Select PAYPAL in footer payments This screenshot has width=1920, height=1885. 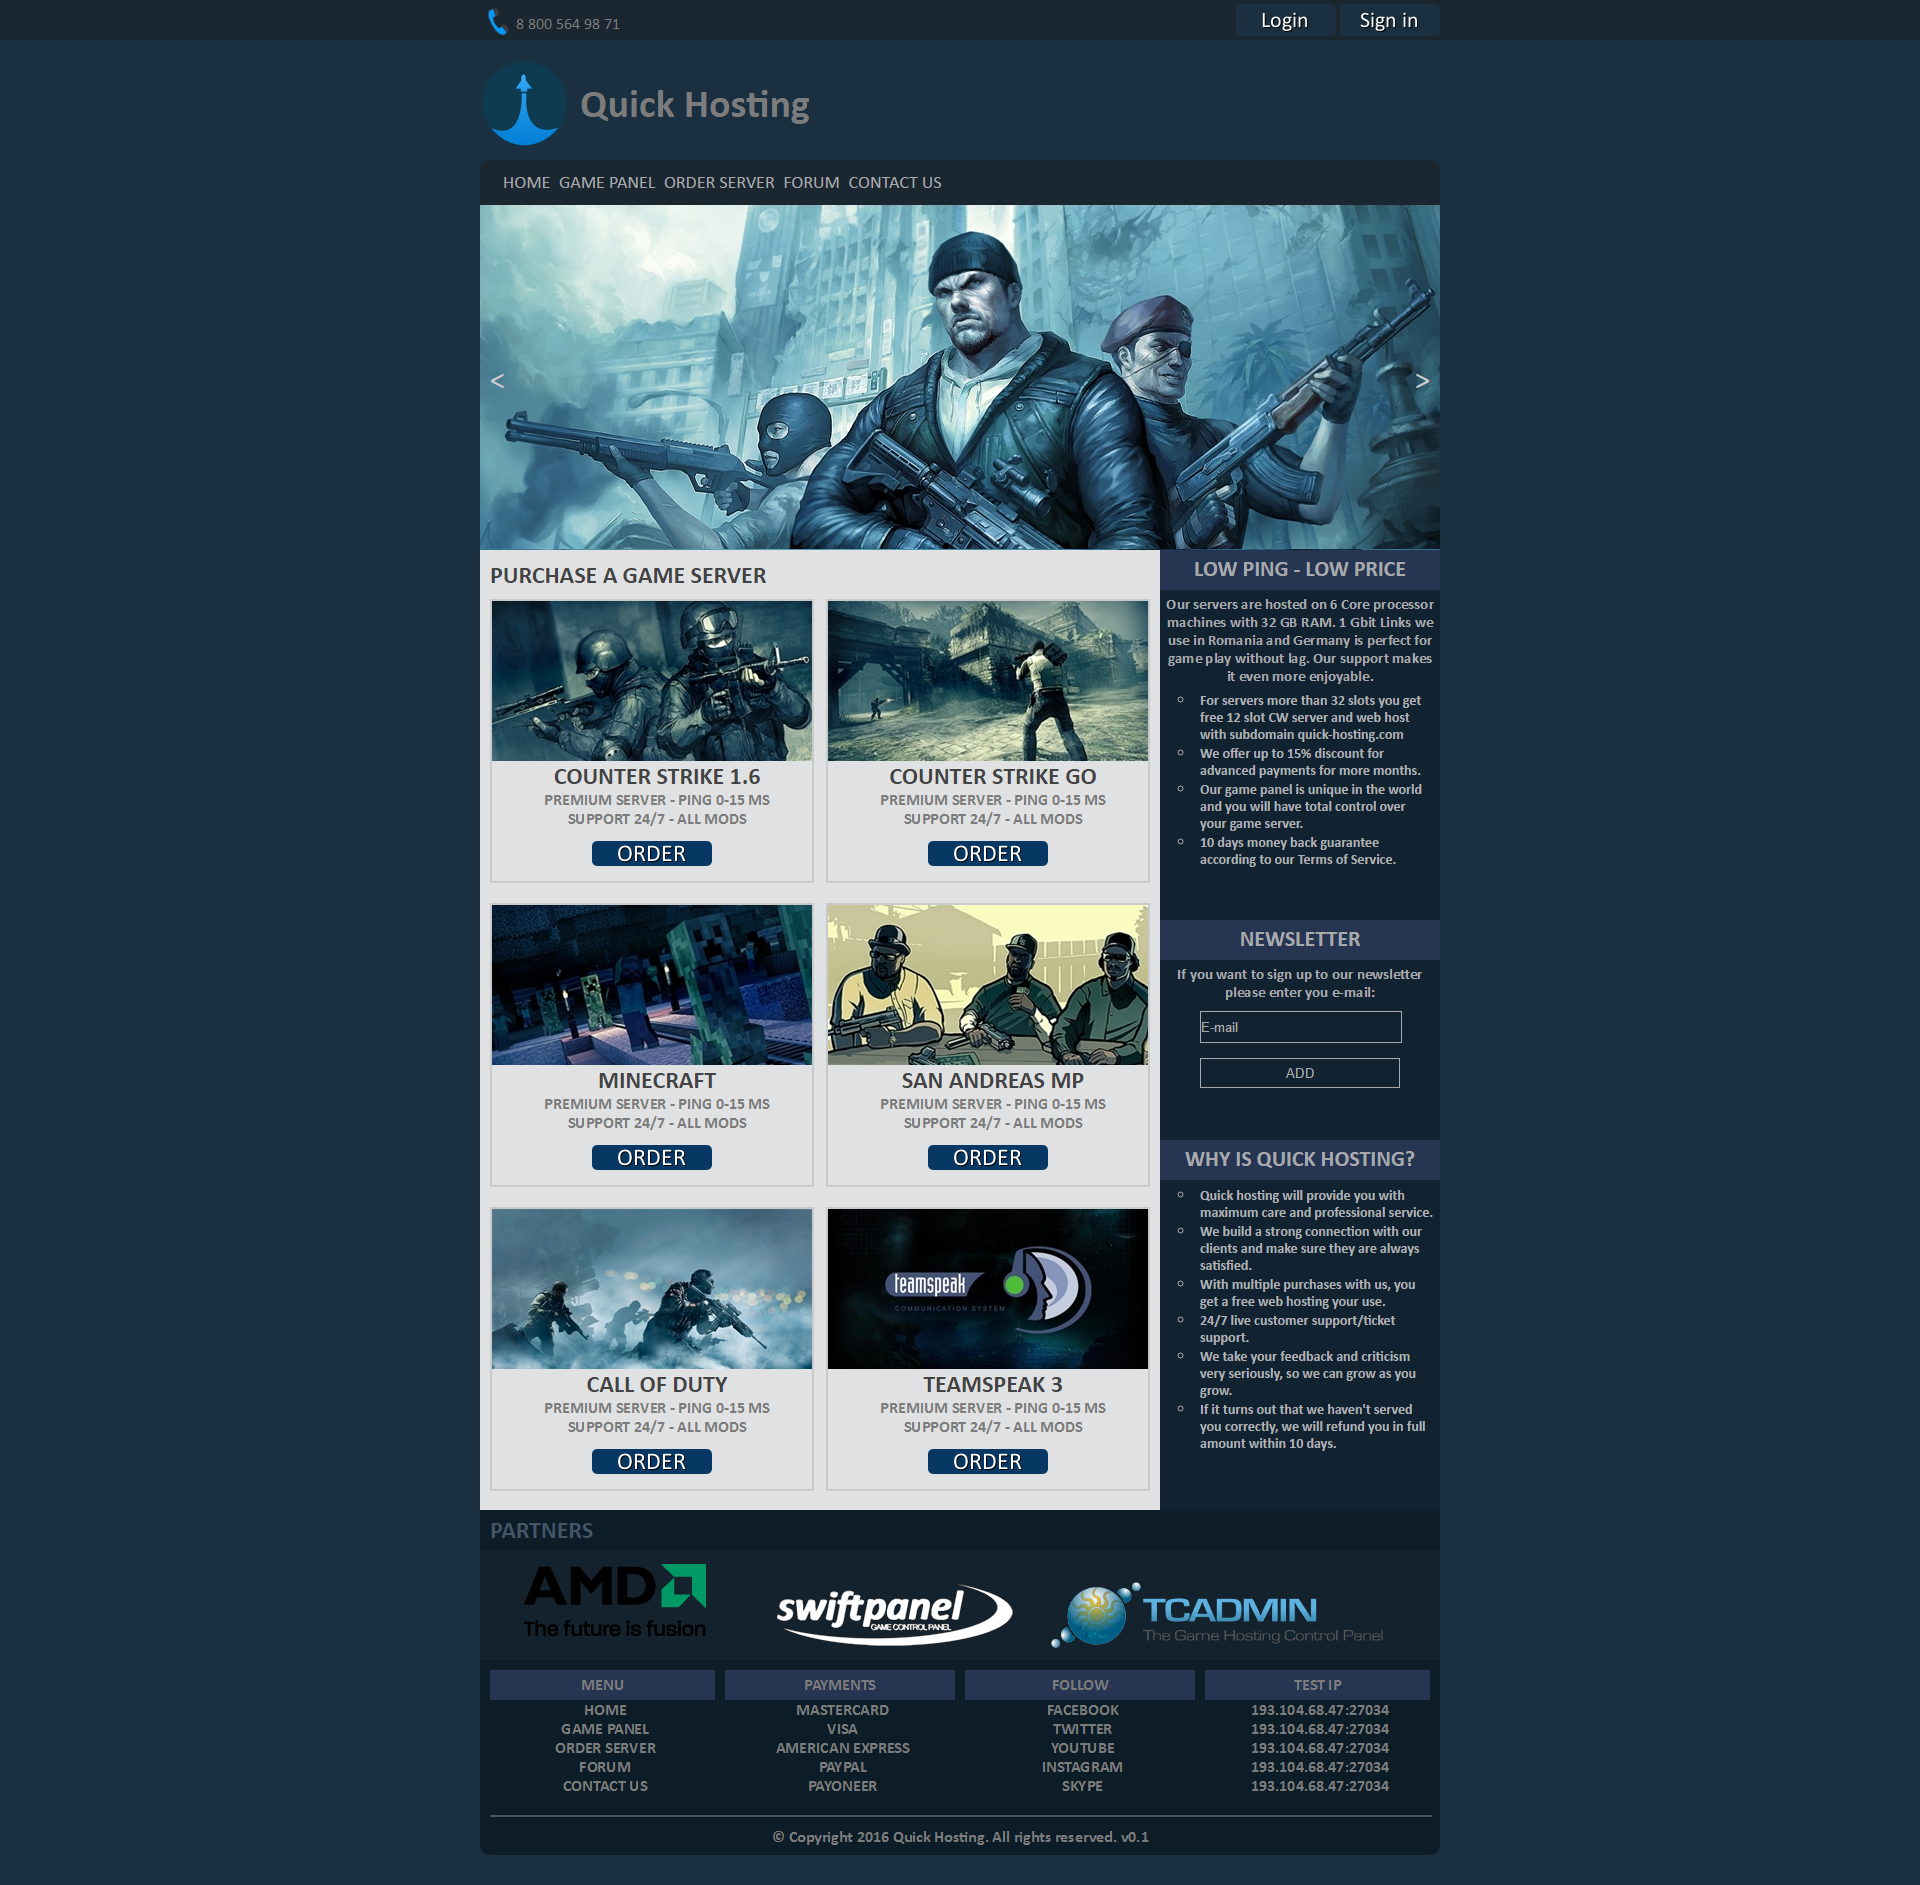842,1767
